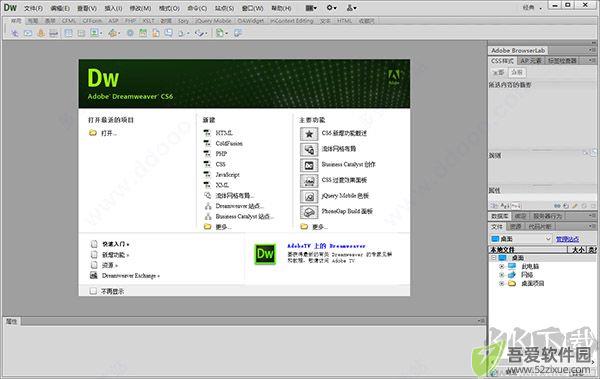Switch to the Spry insert tab

click(183, 21)
